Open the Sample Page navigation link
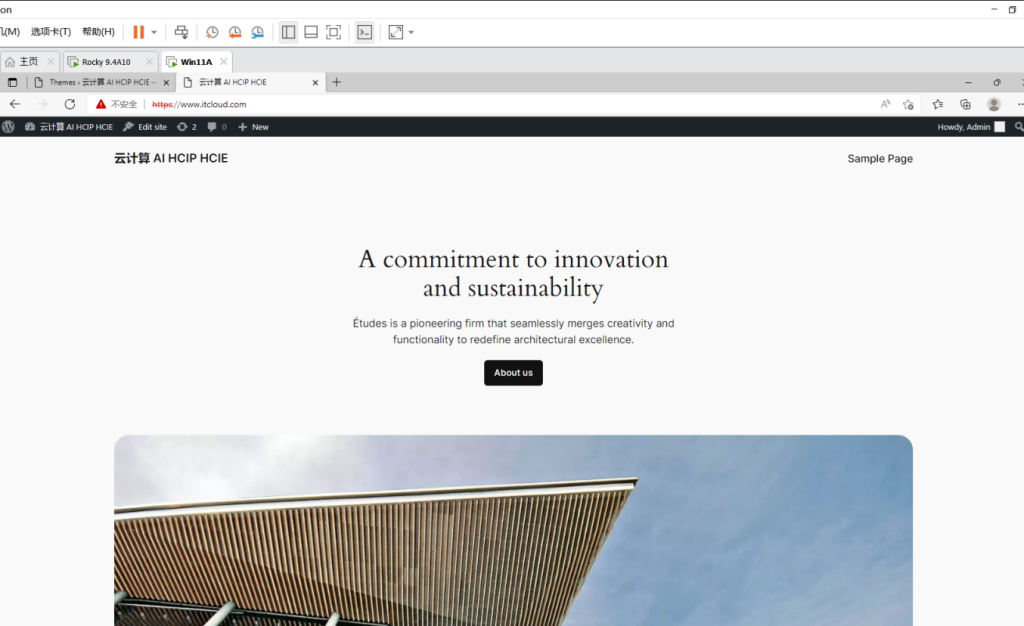Viewport: 1024px width, 626px height. pos(879,158)
